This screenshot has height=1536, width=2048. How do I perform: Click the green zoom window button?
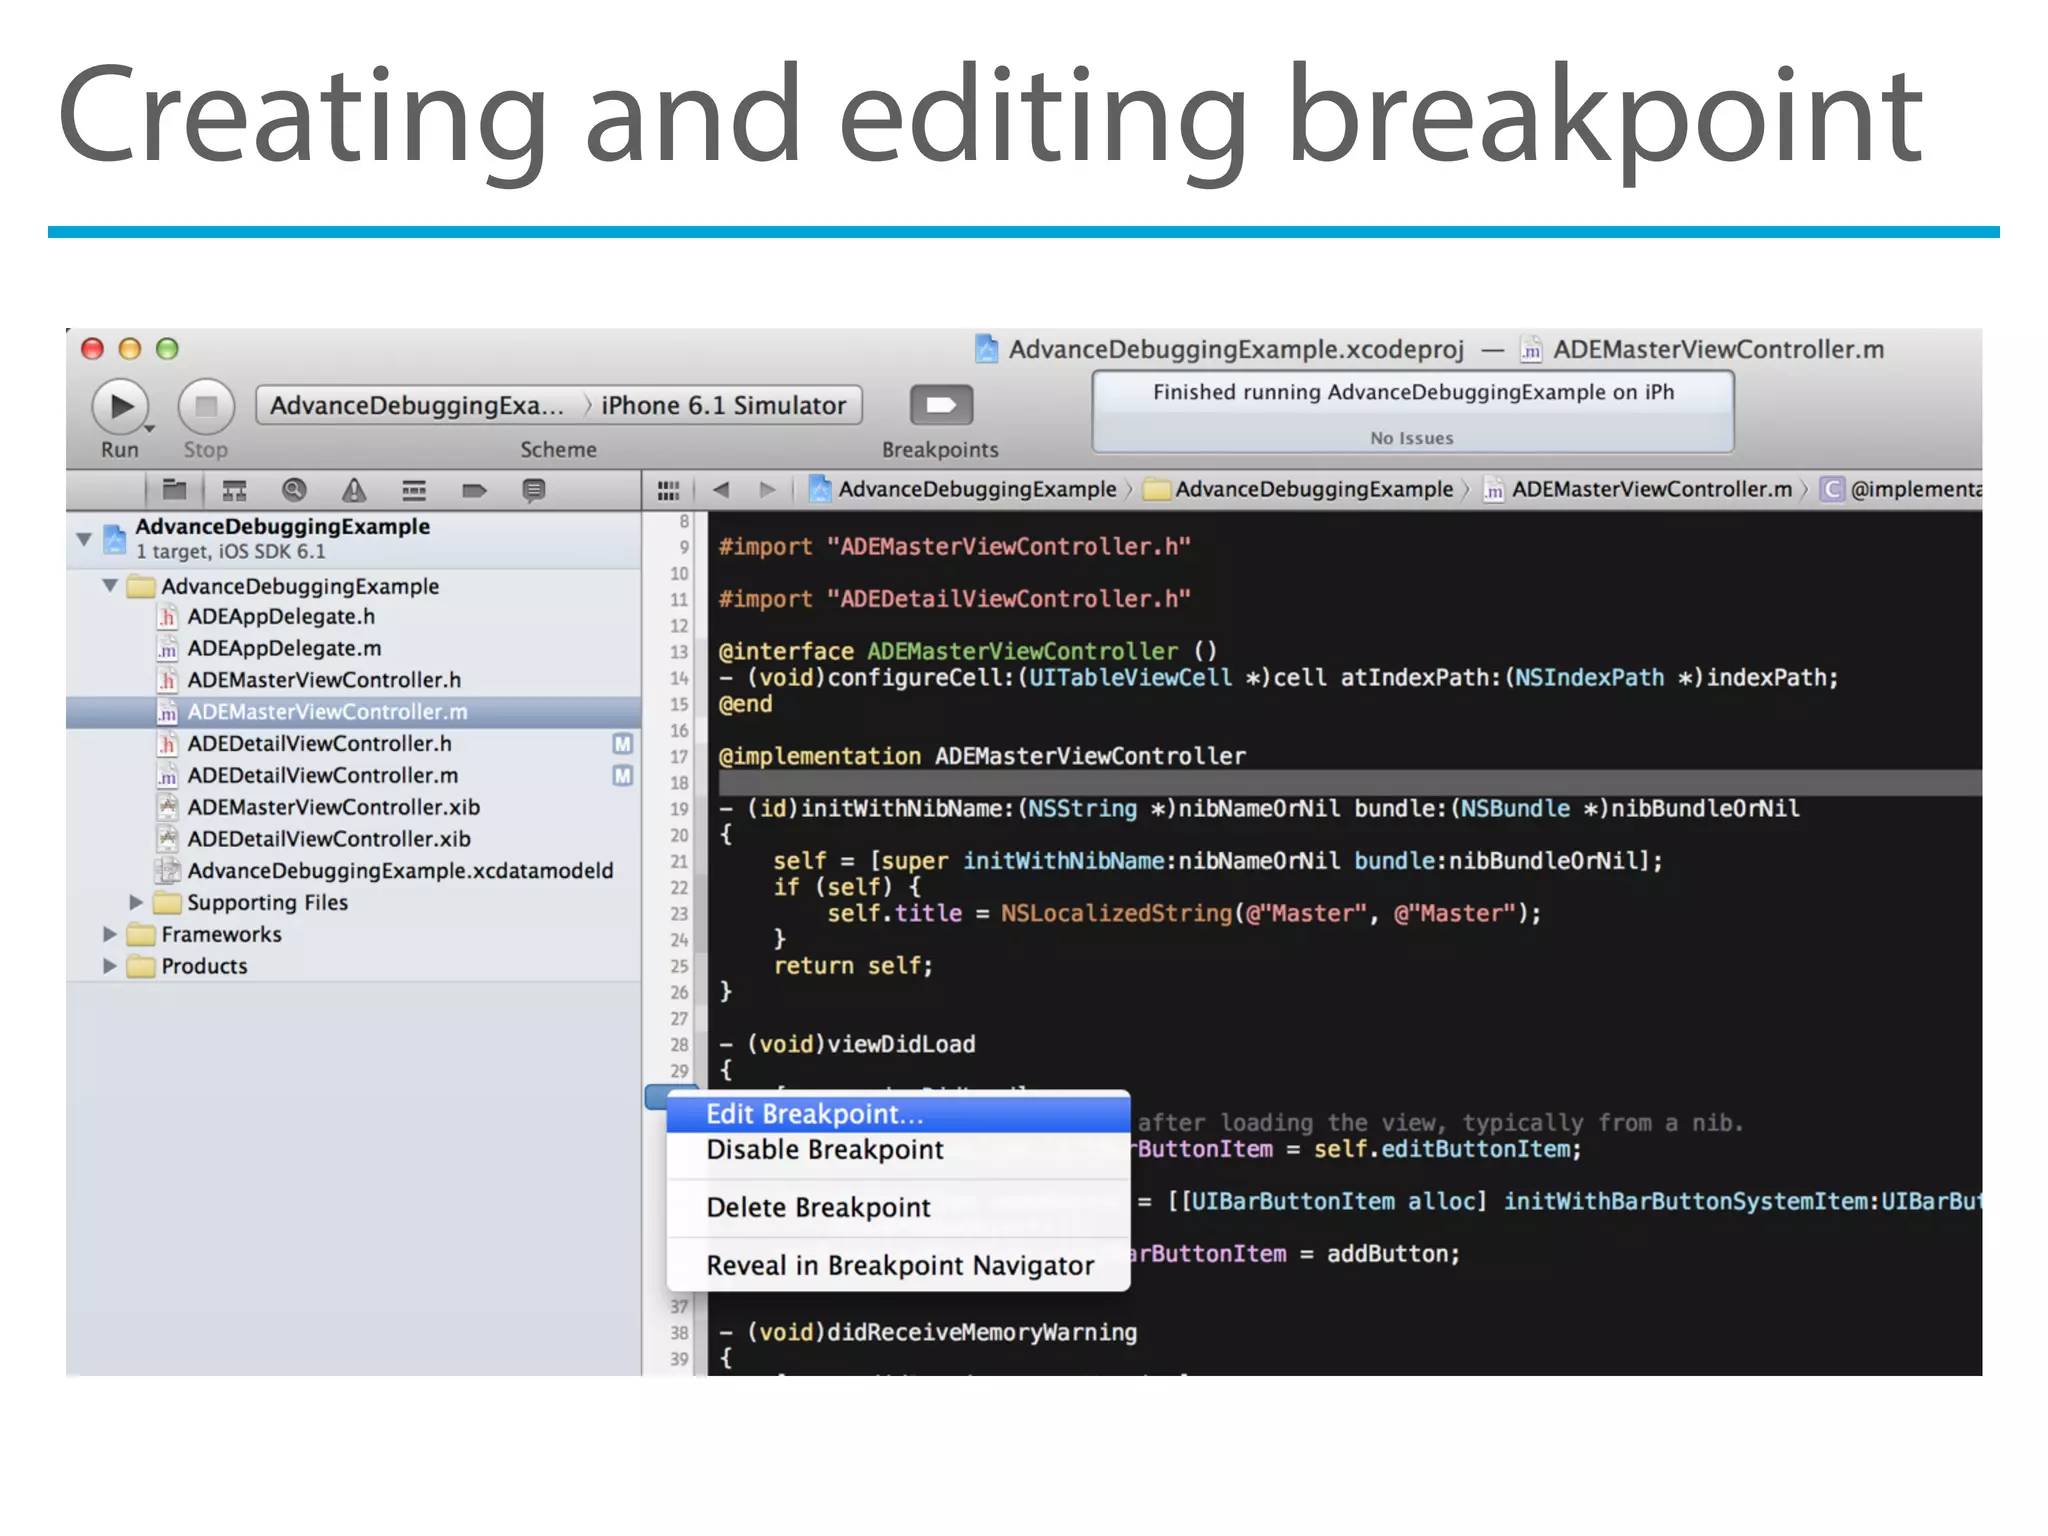click(167, 348)
